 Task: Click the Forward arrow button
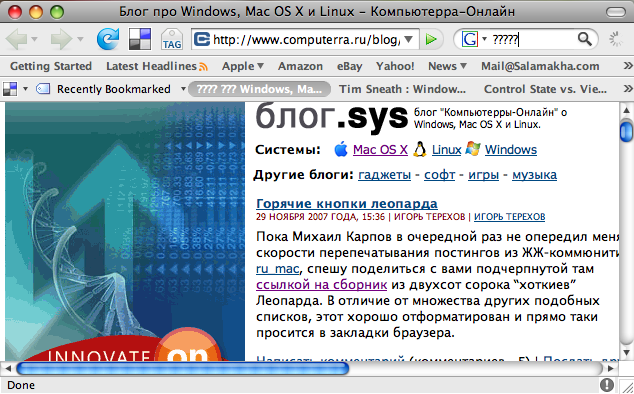[61, 39]
